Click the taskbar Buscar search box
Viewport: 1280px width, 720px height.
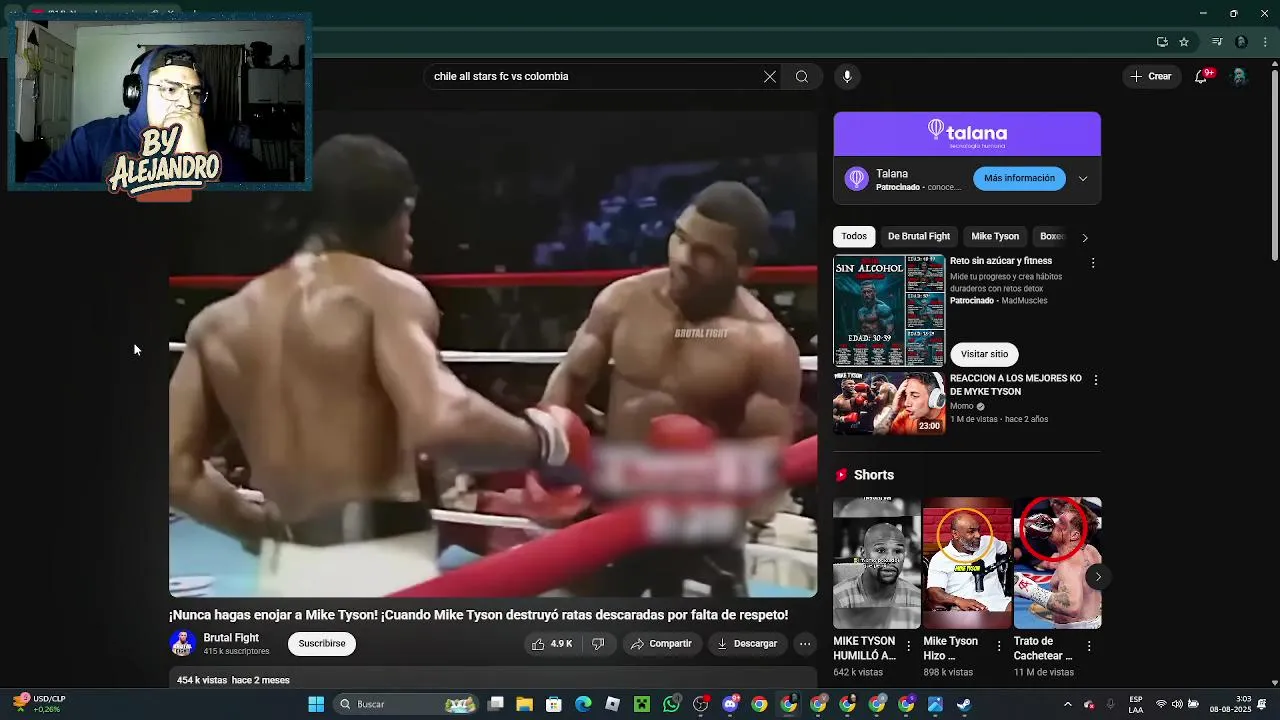405,704
